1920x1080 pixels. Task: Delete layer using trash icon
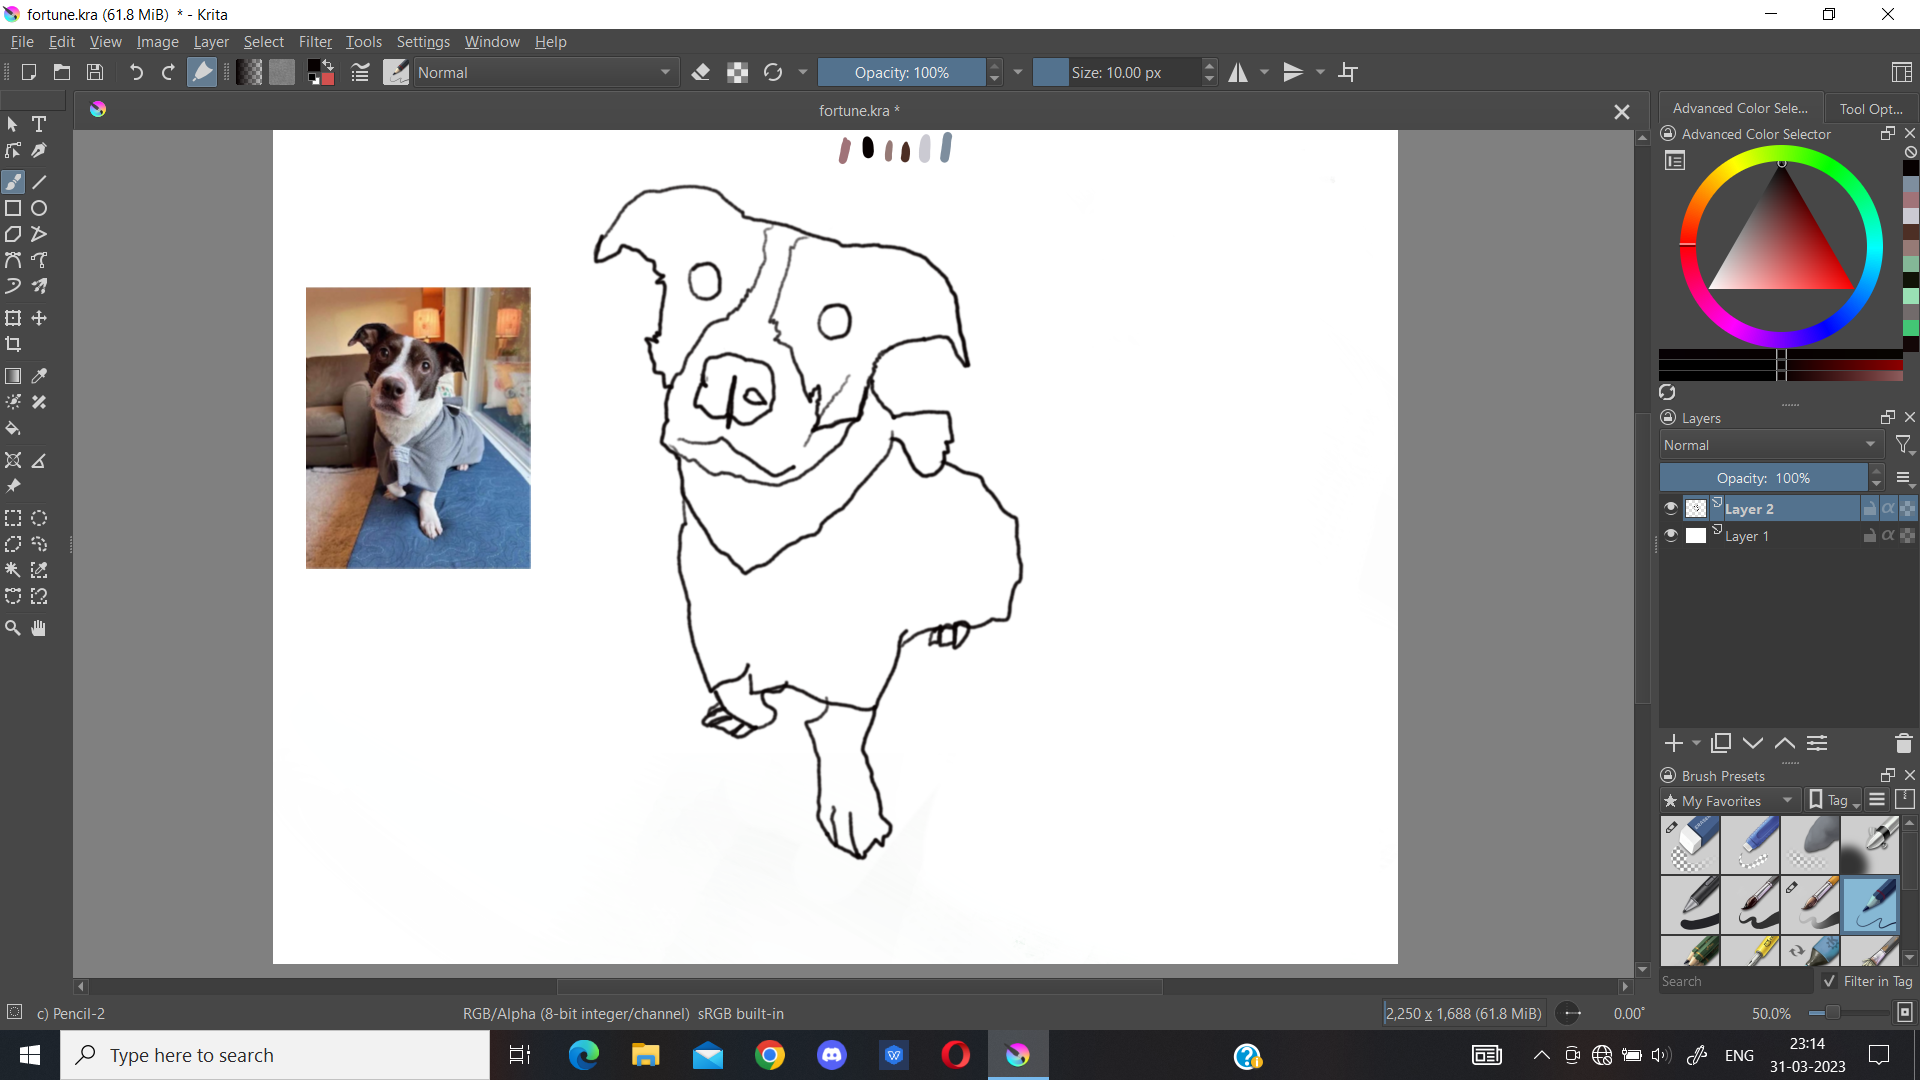tap(1903, 743)
